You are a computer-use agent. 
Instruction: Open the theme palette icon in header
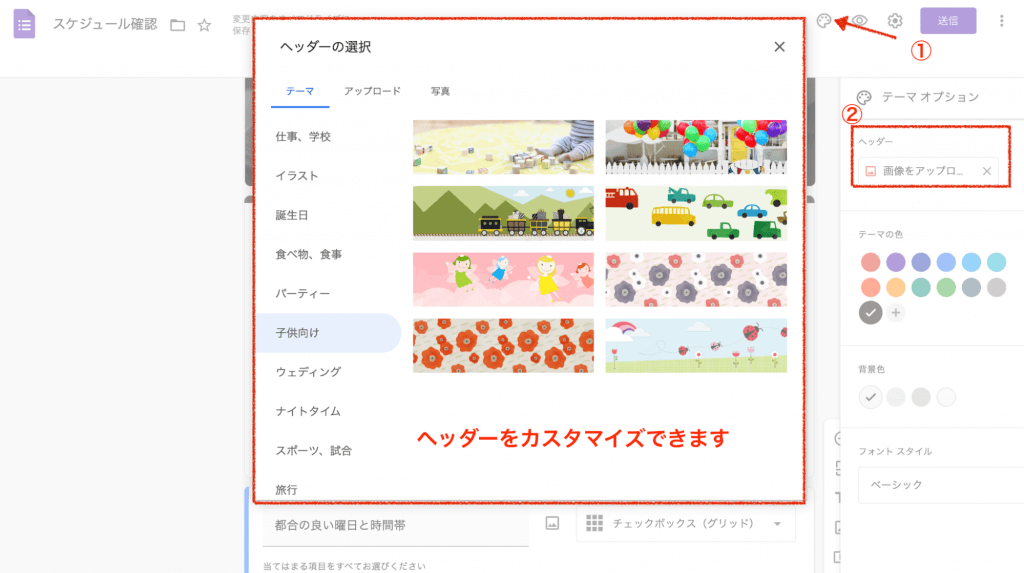click(x=824, y=21)
